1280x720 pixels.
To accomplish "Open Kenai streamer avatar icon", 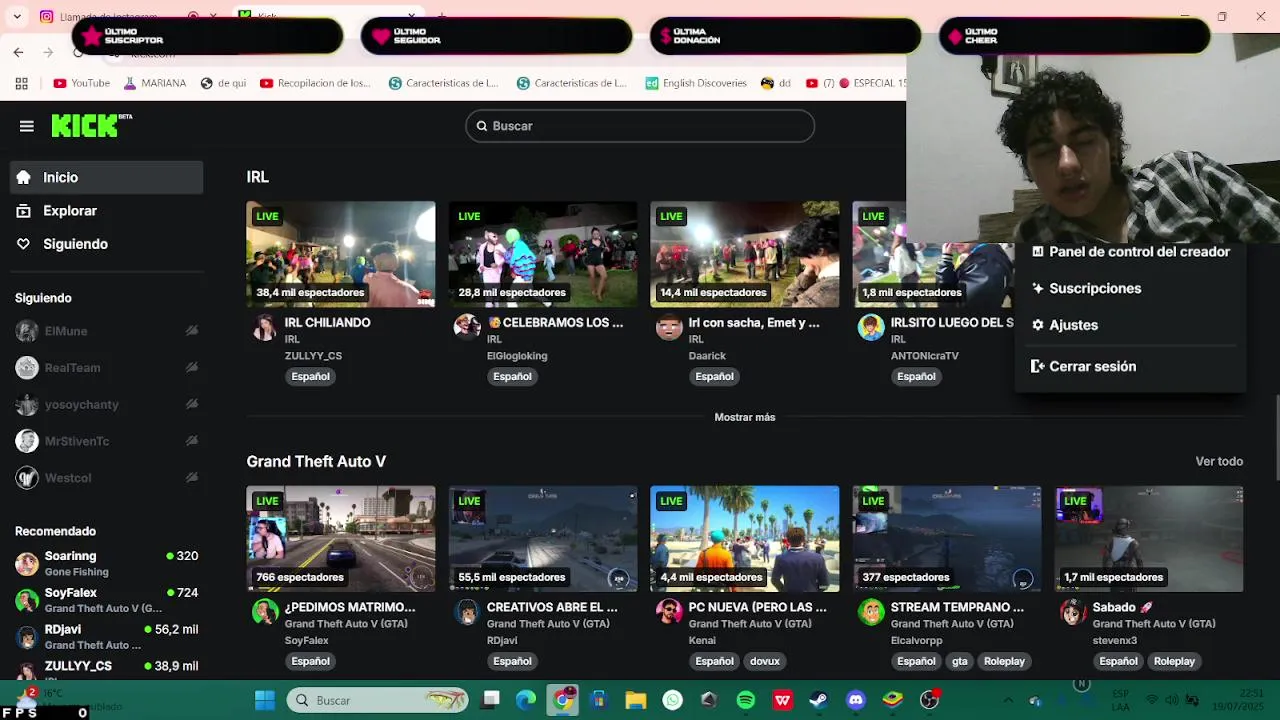I will 669,612.
